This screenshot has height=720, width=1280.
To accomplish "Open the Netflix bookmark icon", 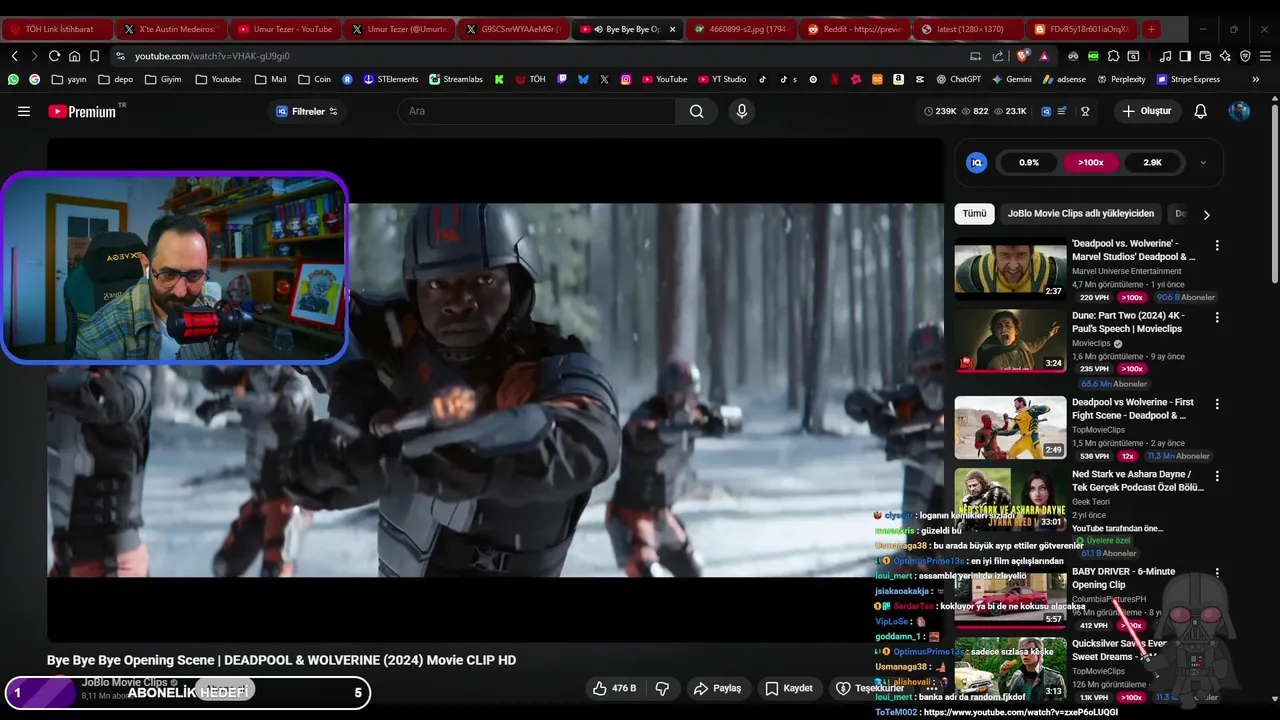I will pos(835,79).
